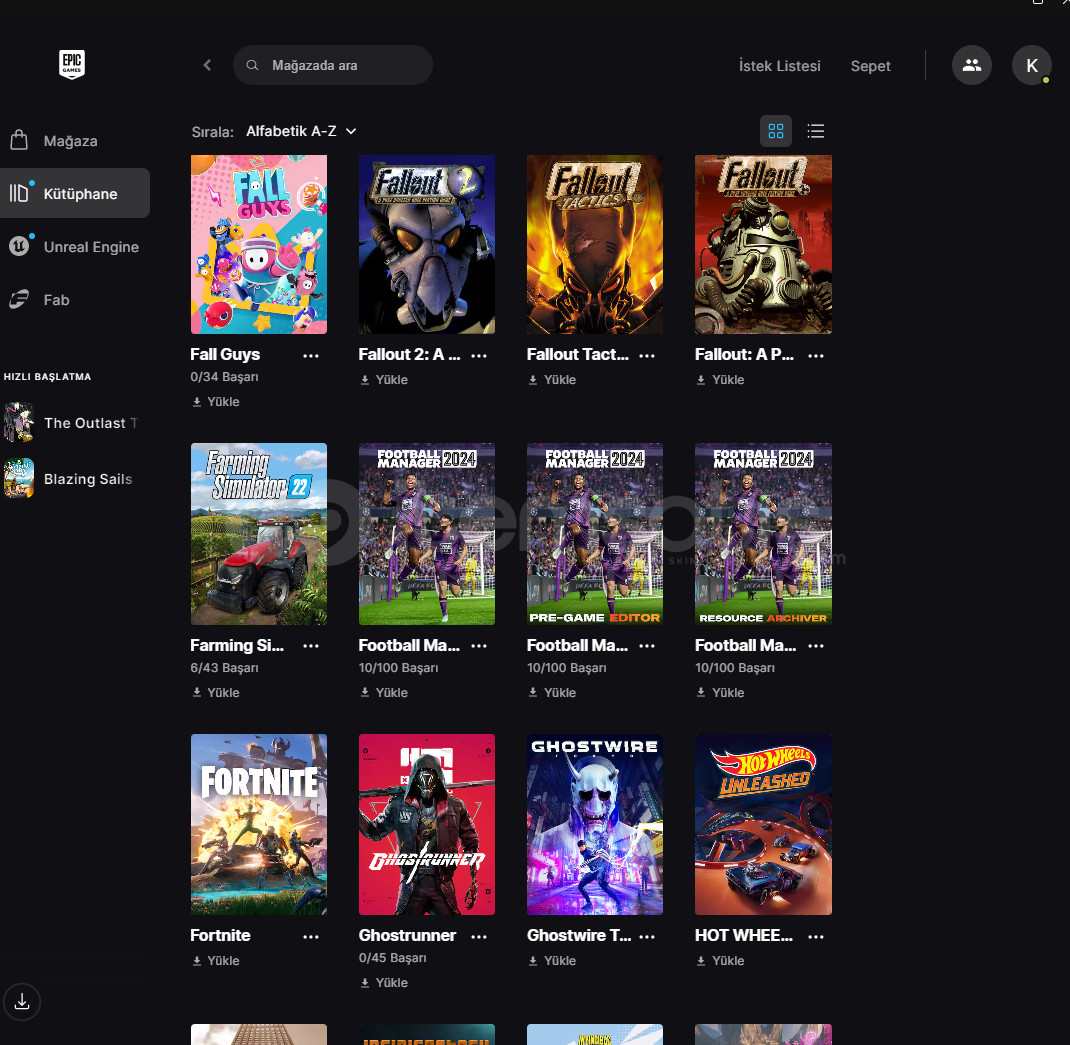1070x1045 pixels.
Task: Click the Mağaza shopping bag icon
Action: [x=19, y=140]
